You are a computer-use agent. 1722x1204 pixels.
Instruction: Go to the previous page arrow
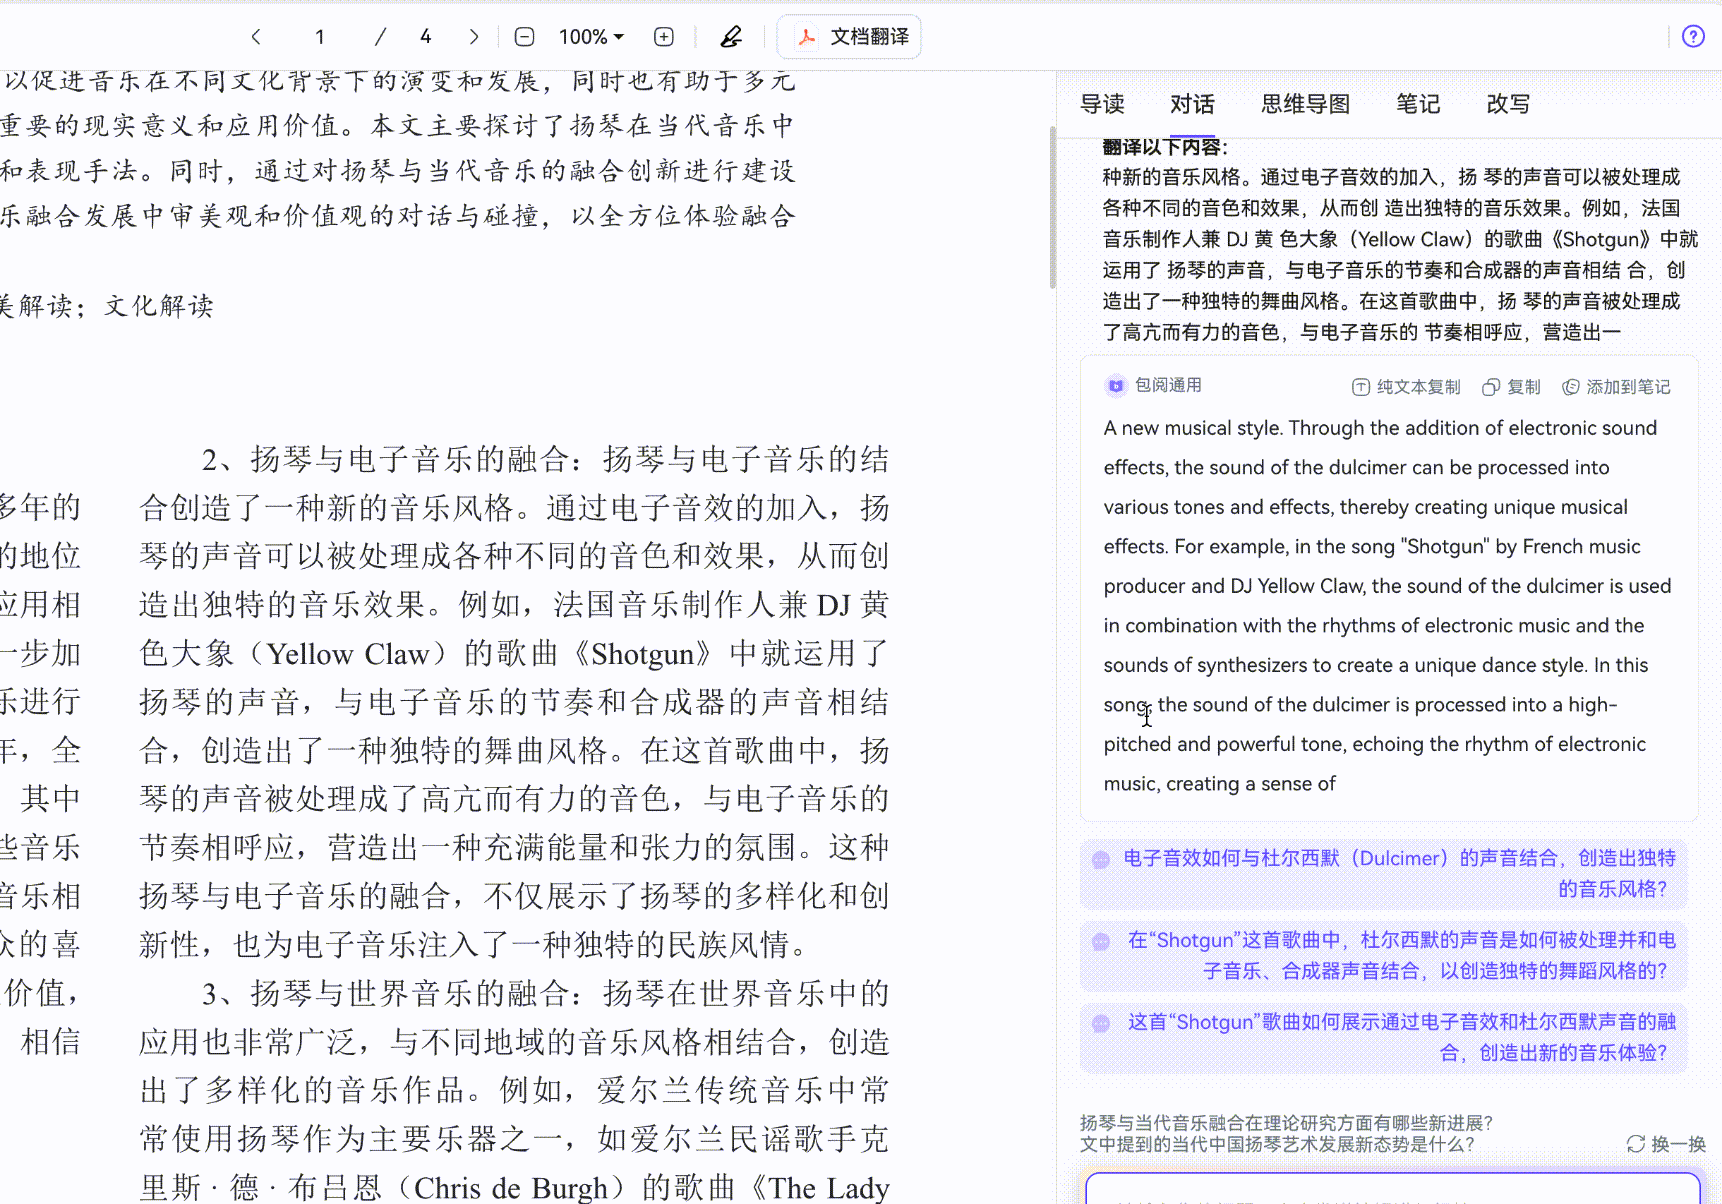(256, 36)
